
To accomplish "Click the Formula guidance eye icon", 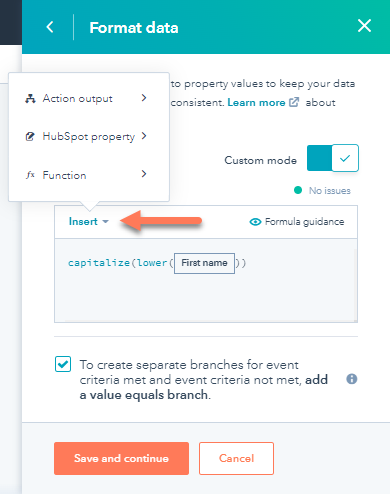I will tap(255, 222).
